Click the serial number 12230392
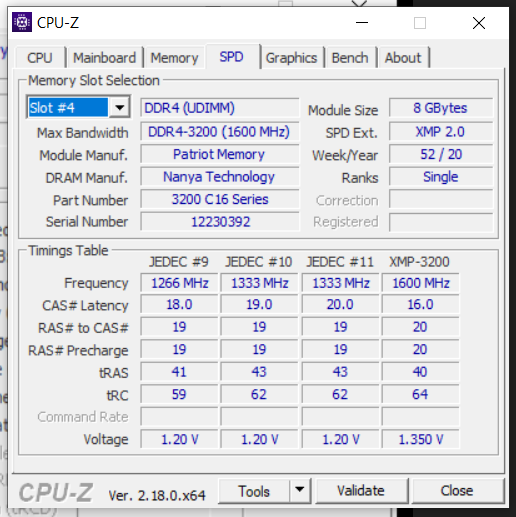 220,222
